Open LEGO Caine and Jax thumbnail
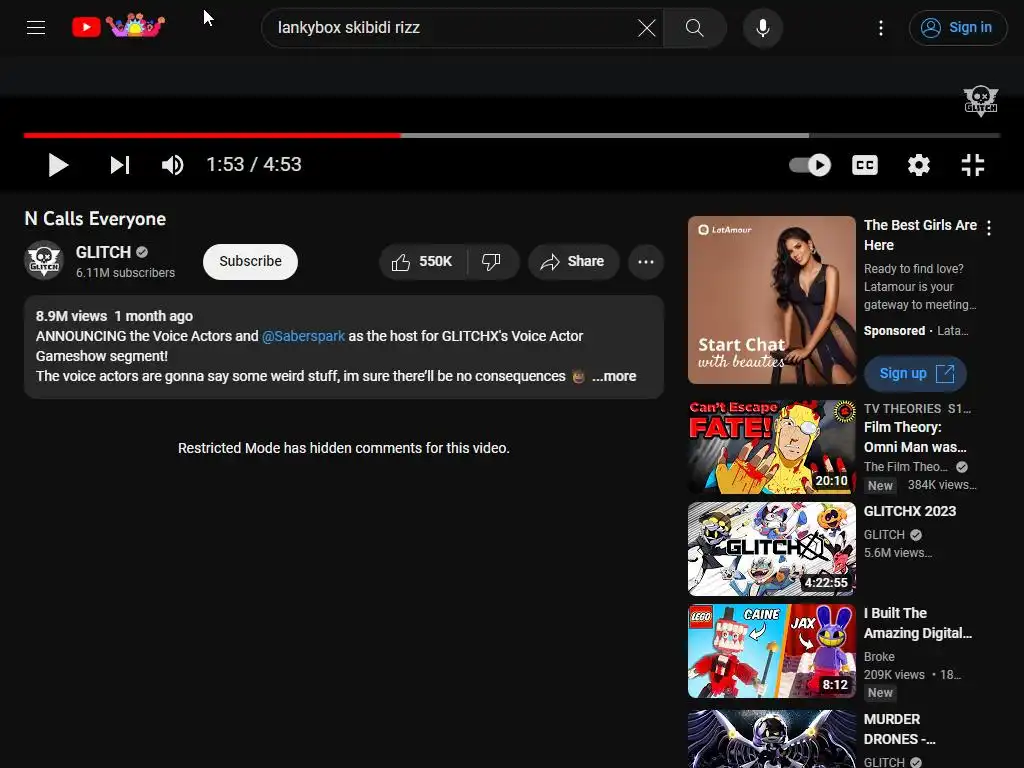The width and height of the screenshot is (1024, 768). coord(771,651)
